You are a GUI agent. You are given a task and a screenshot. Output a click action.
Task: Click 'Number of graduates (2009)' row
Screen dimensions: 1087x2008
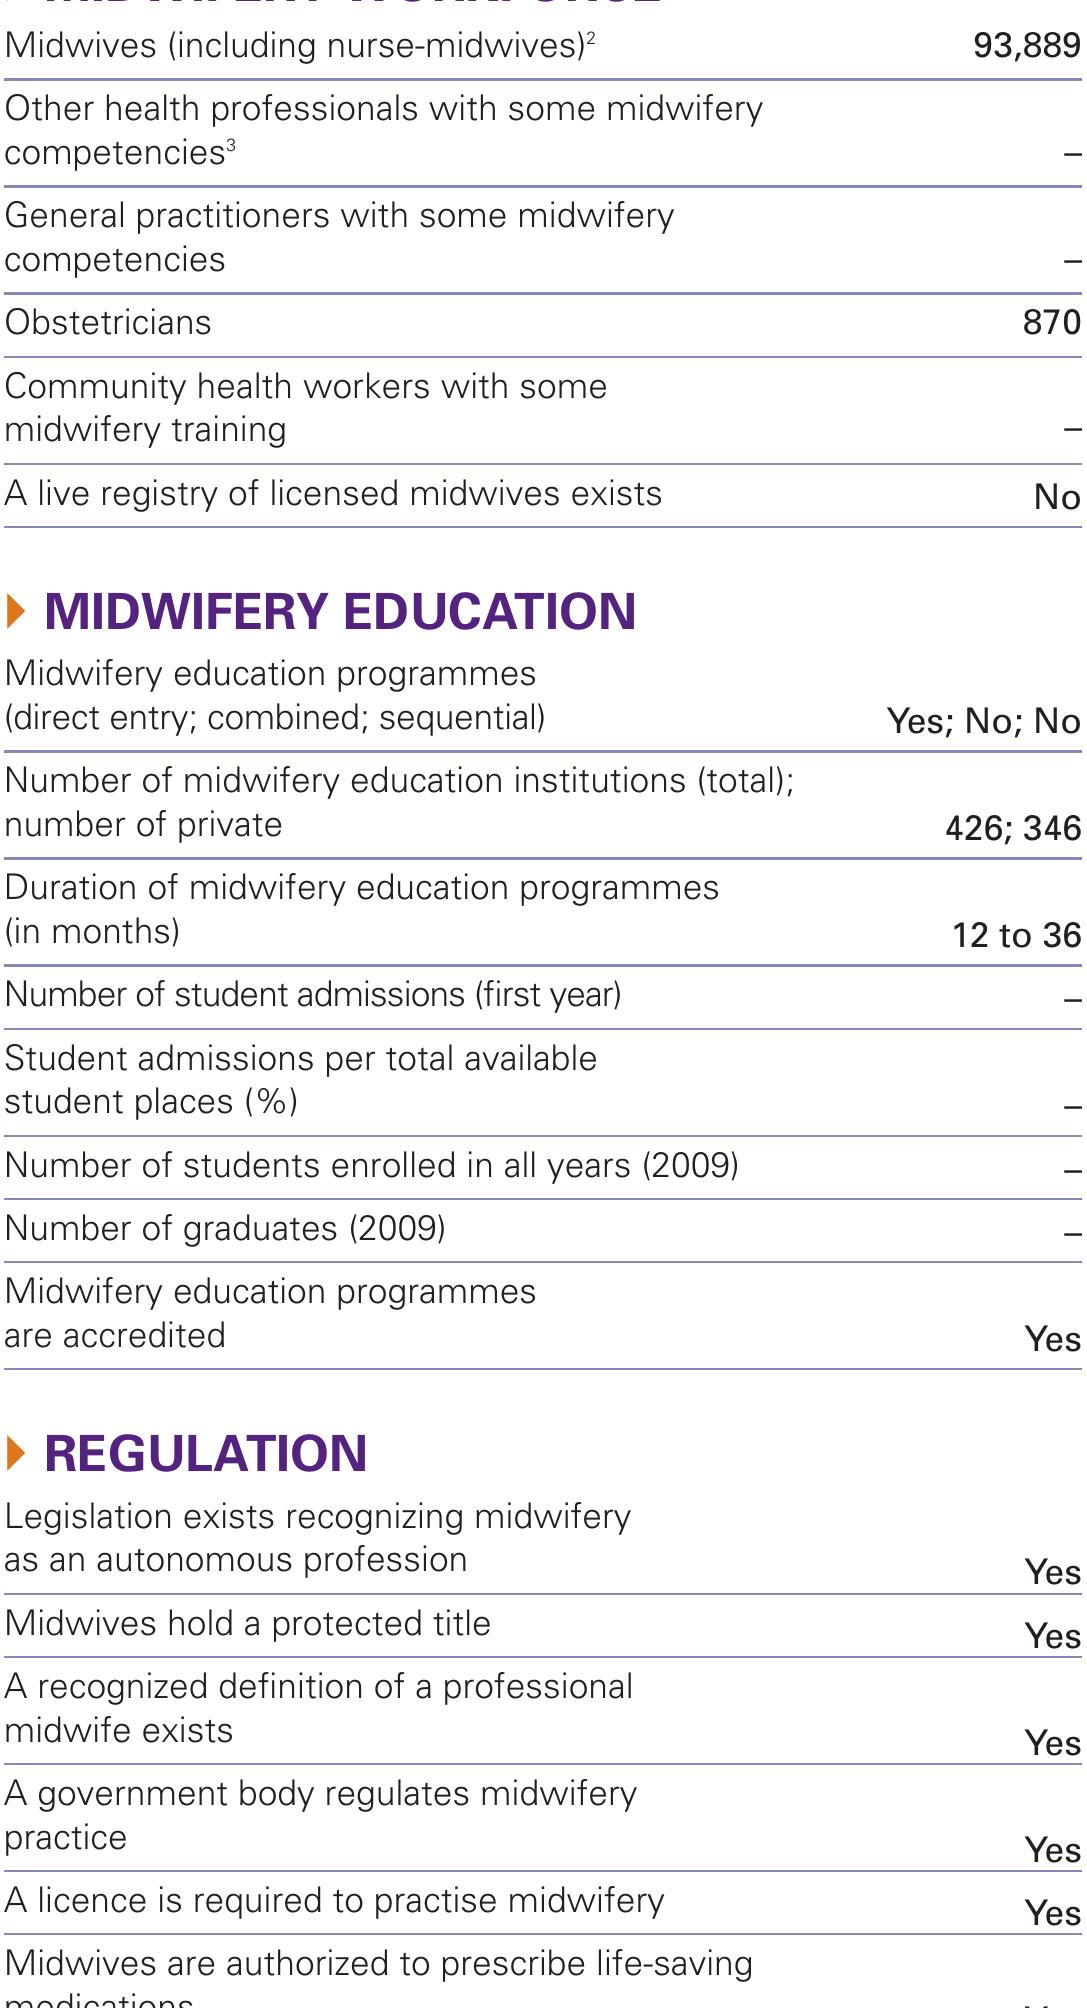coord(225,1229)
